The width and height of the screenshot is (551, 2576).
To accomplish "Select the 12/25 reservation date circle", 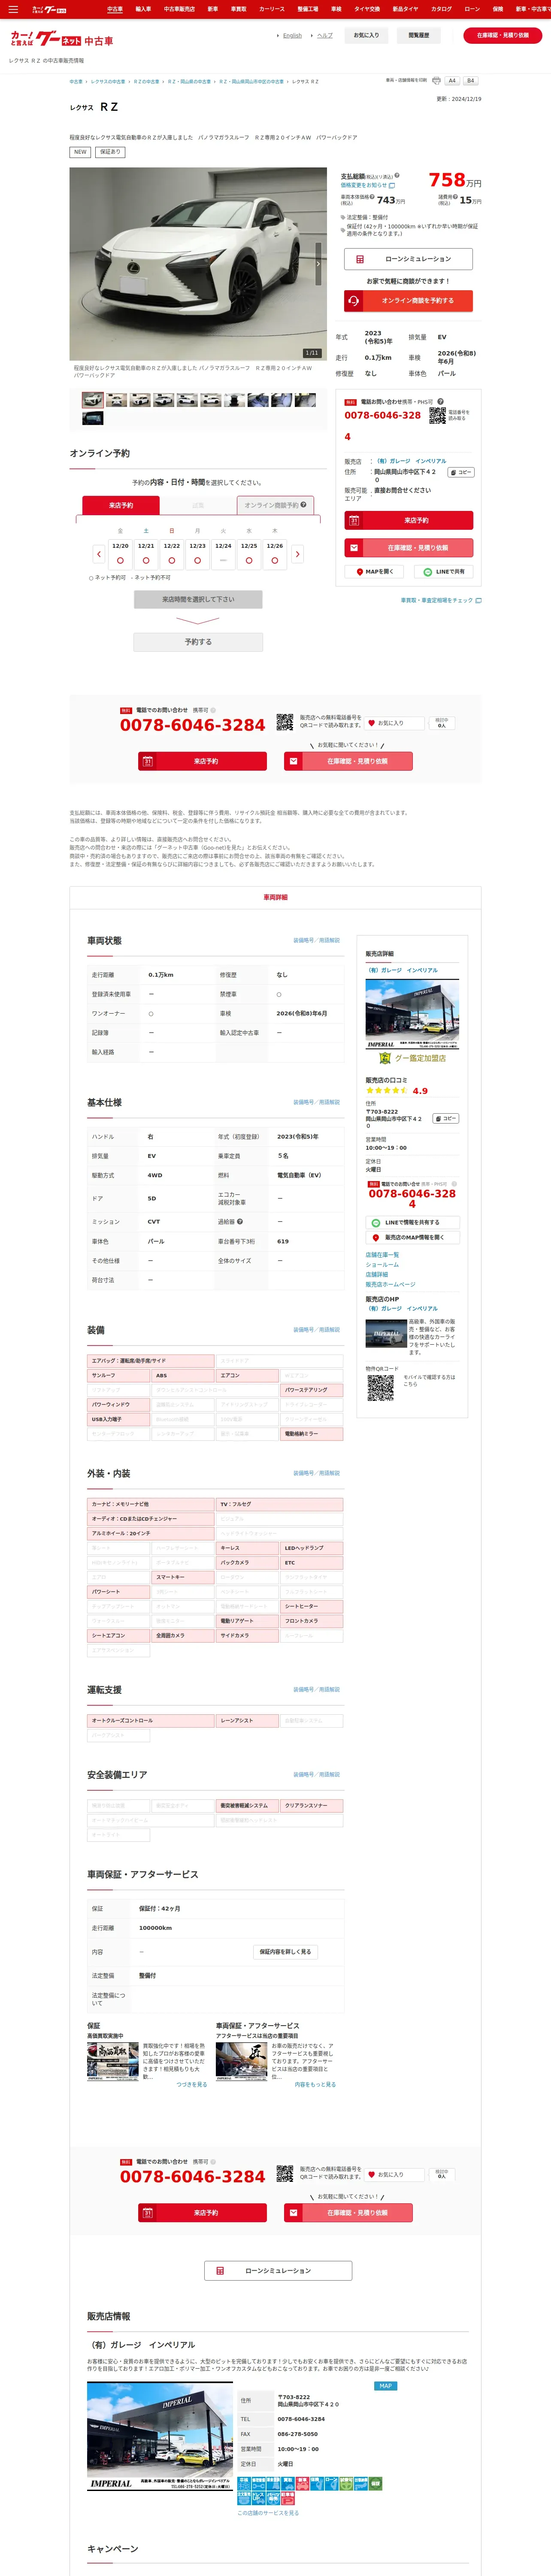I will tap(249, 561).
